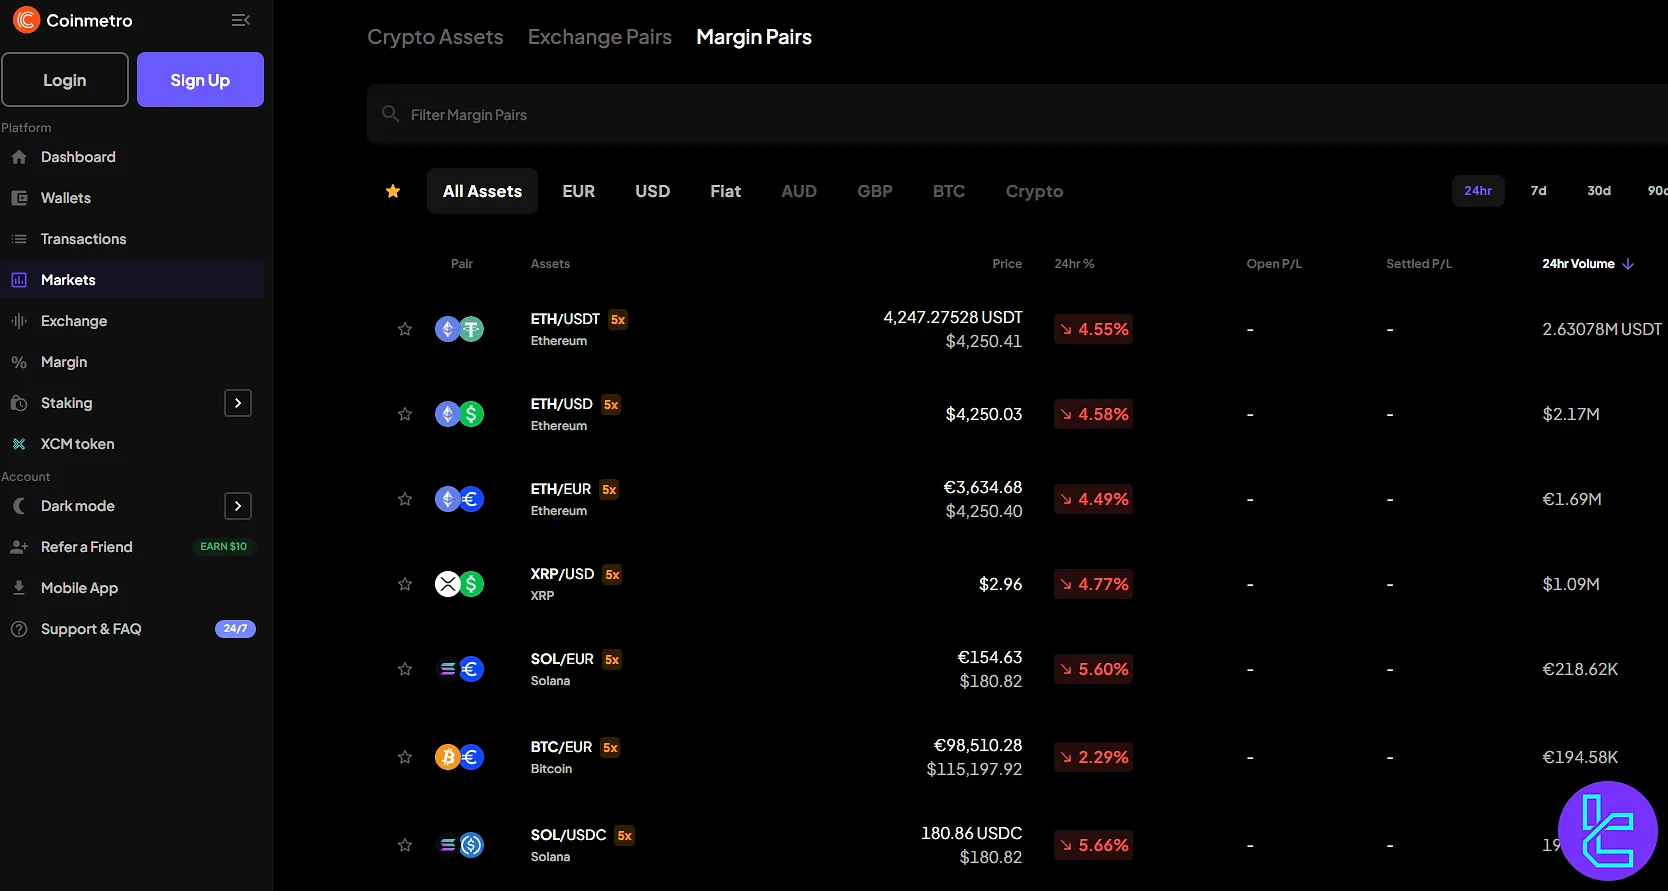
Task: Click the XRP/USD 4.77% change badge
Action: click(x=1093, y=584)
